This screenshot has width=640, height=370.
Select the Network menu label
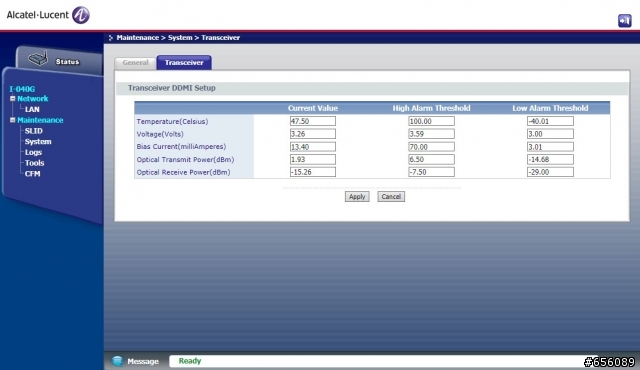coord(33,98)
